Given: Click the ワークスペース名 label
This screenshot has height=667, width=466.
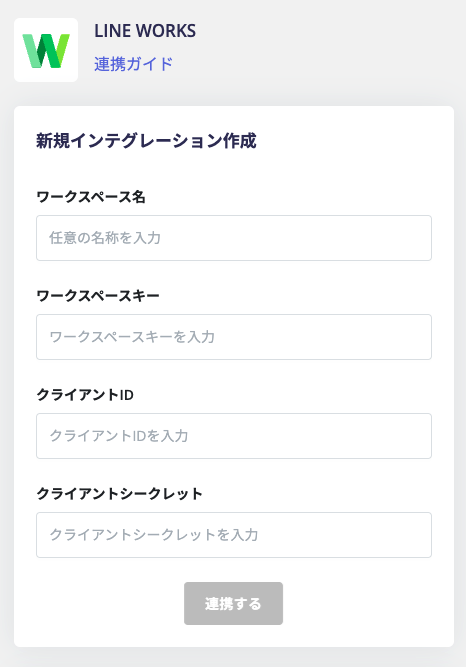Looking at the screenshot, I should [x=91, y=197].
